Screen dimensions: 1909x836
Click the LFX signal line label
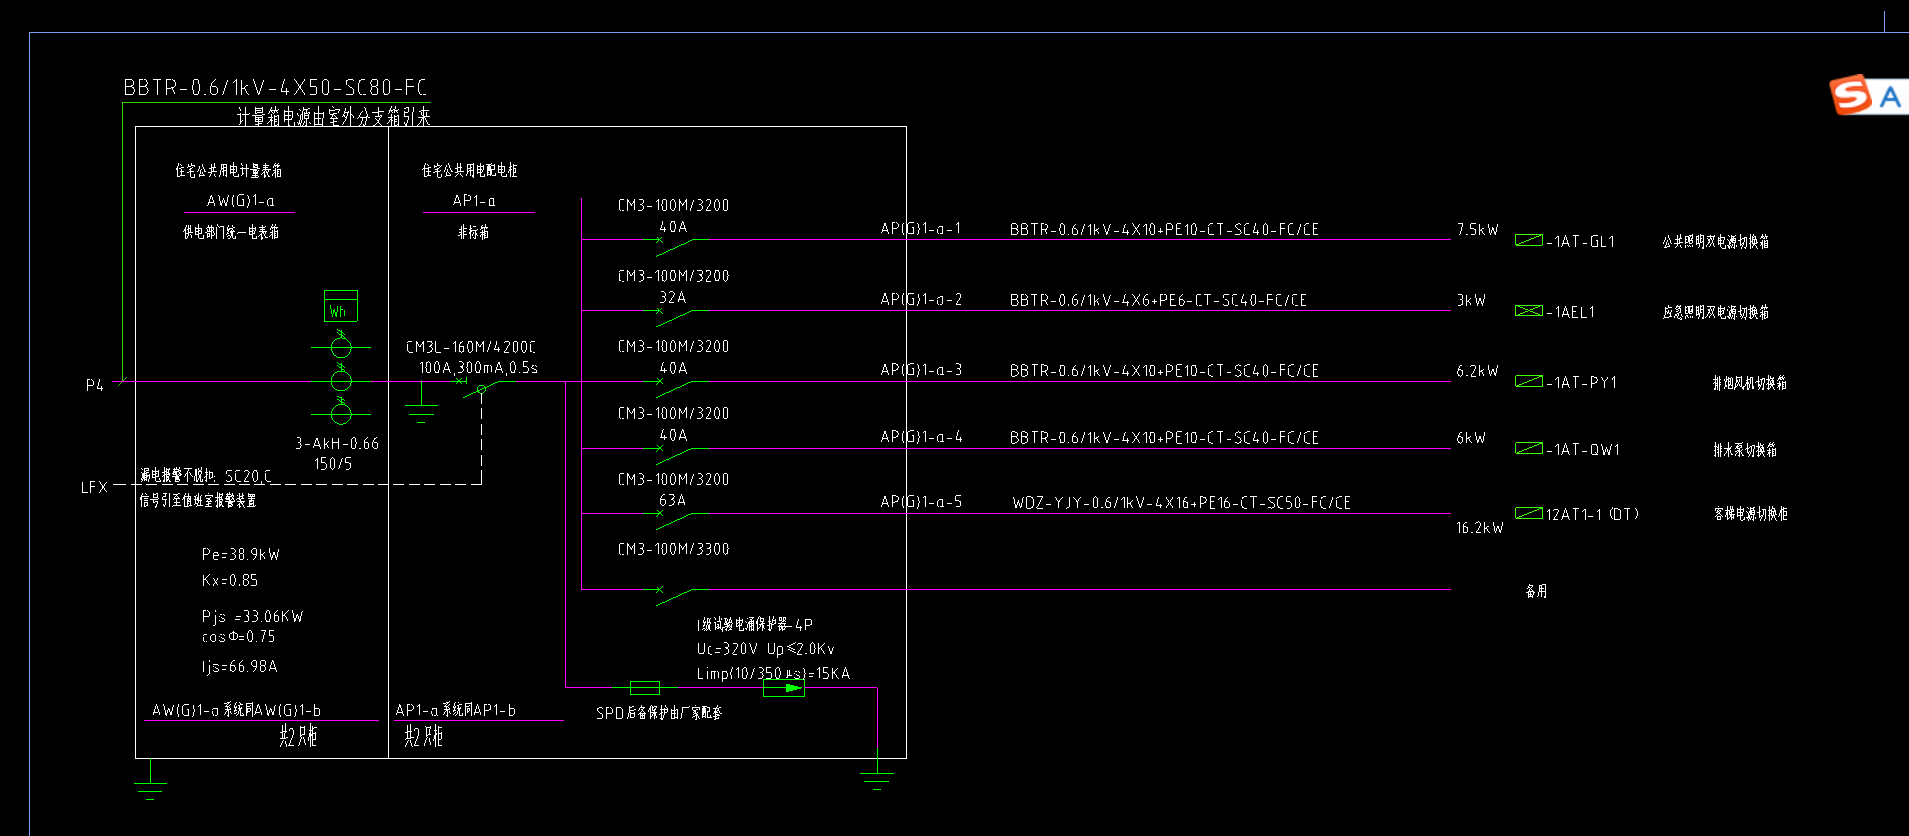tap(94, 487)
